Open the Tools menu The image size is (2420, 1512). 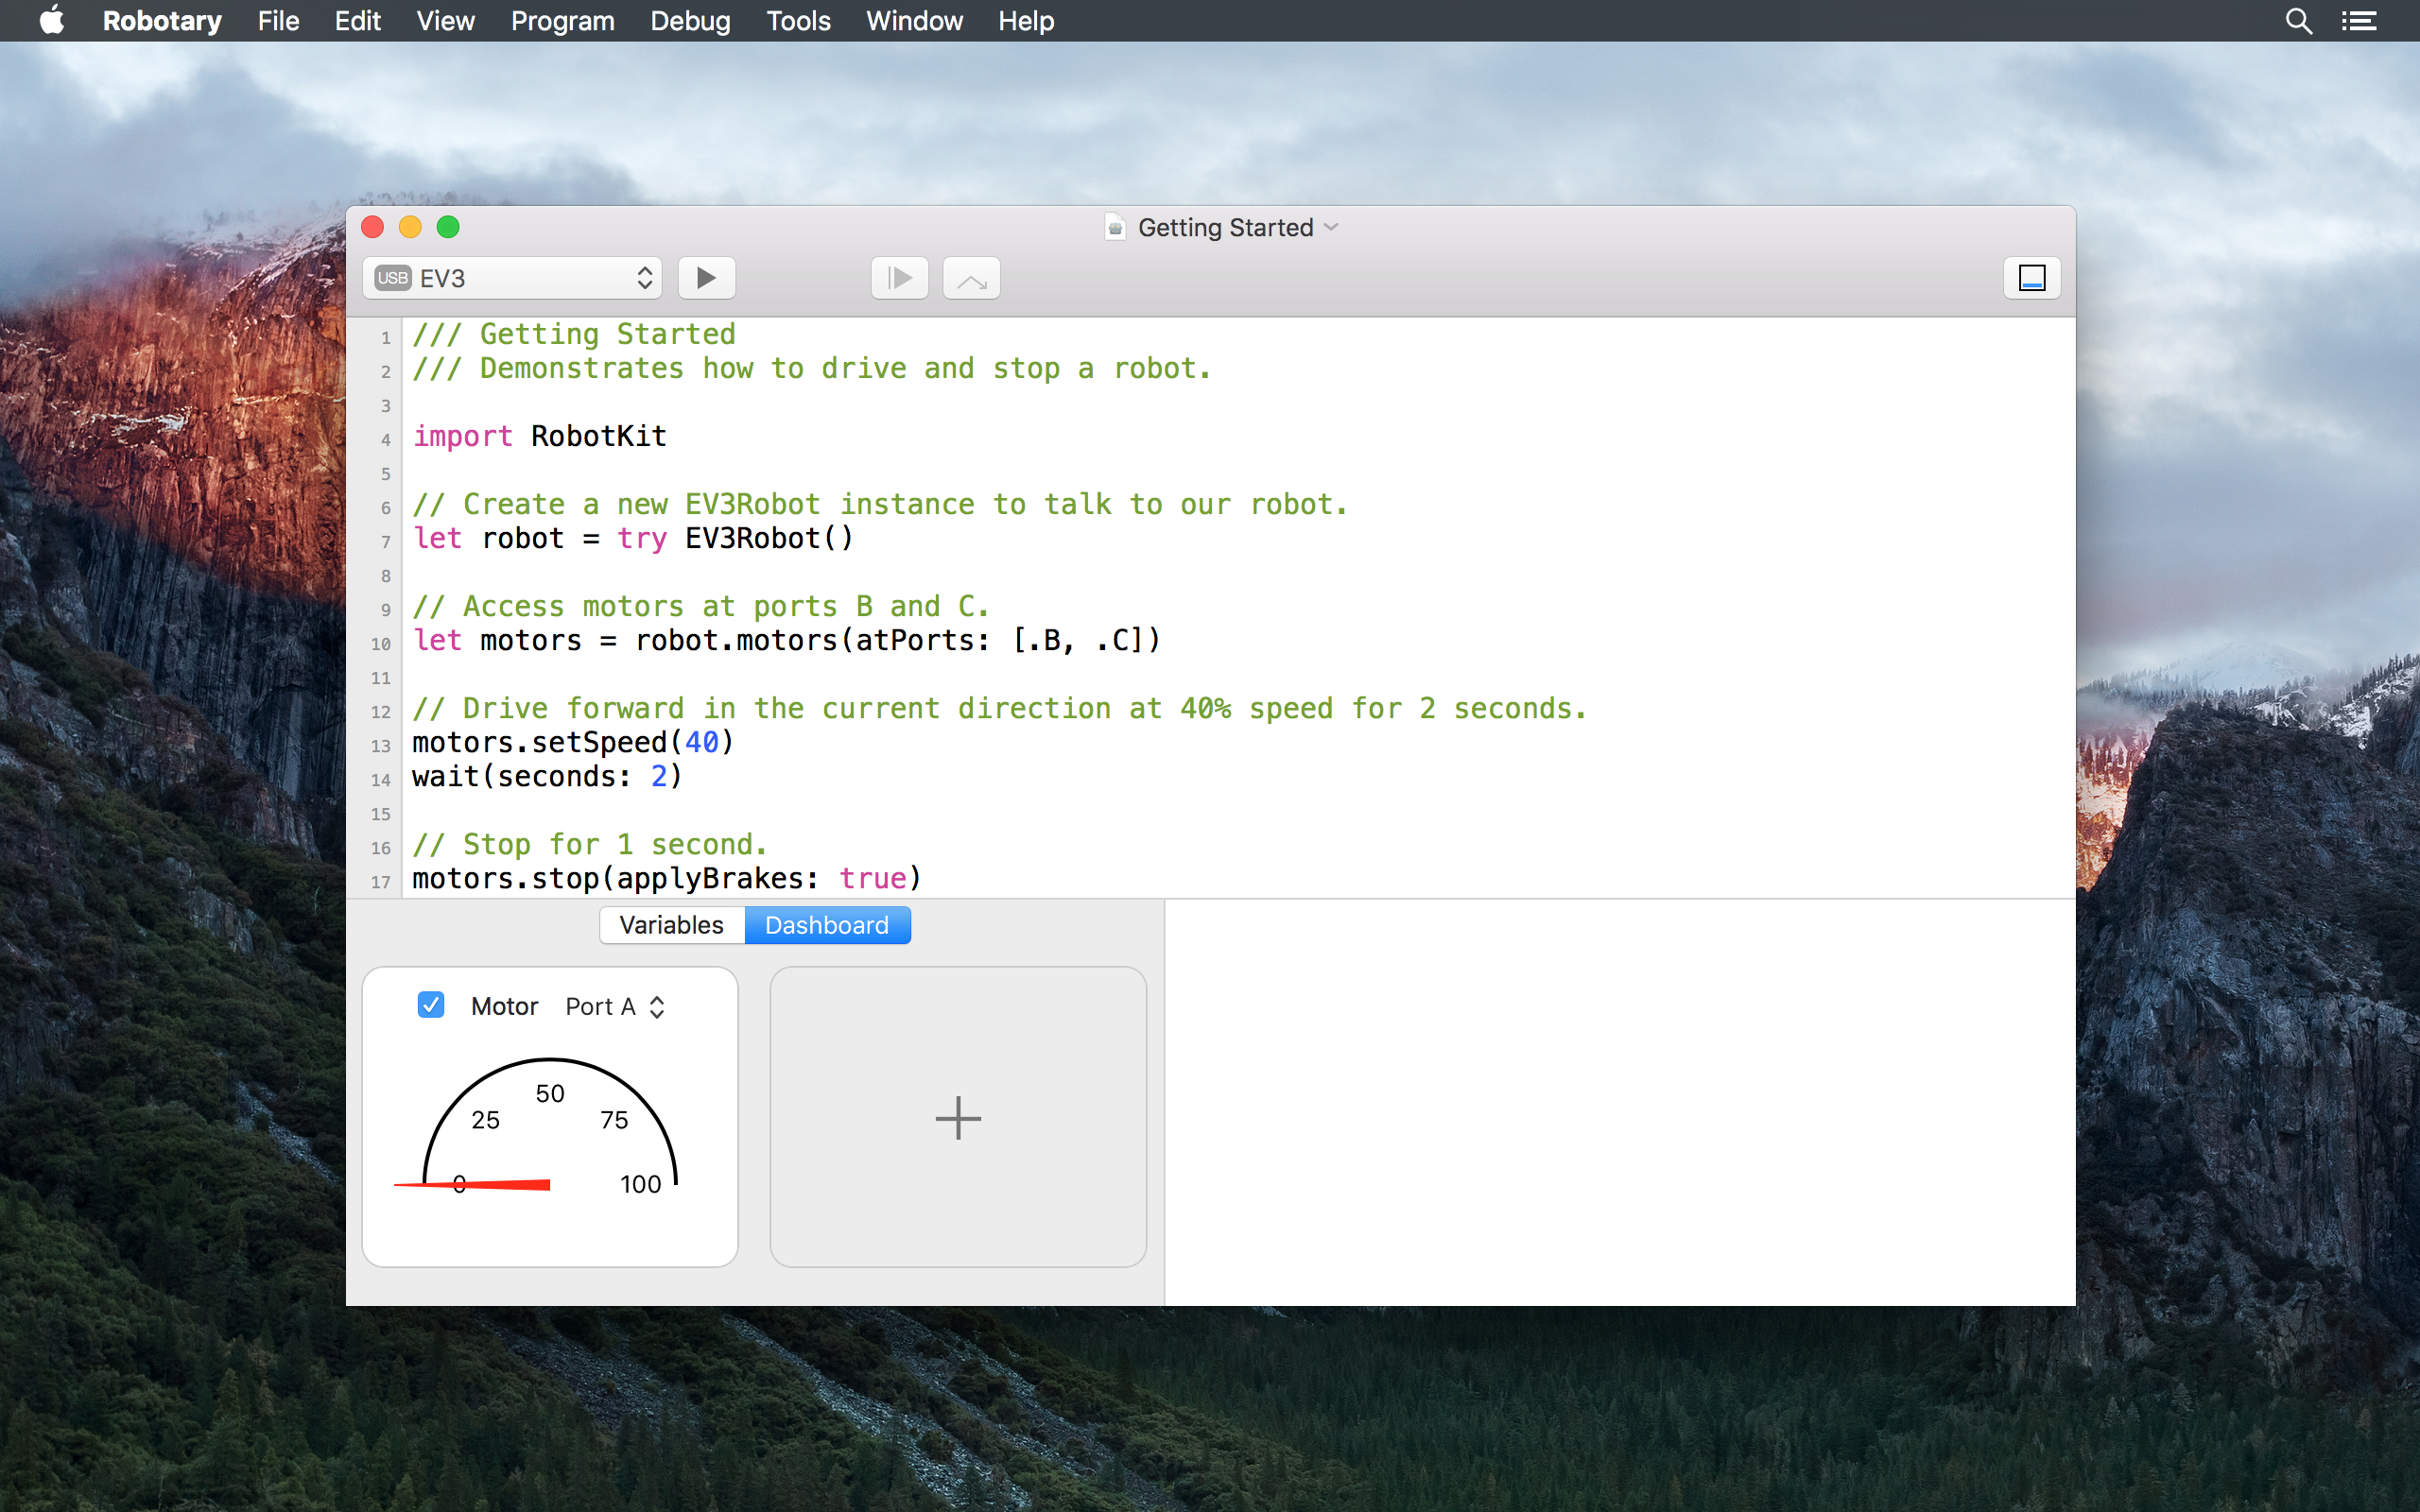[798, 21]
